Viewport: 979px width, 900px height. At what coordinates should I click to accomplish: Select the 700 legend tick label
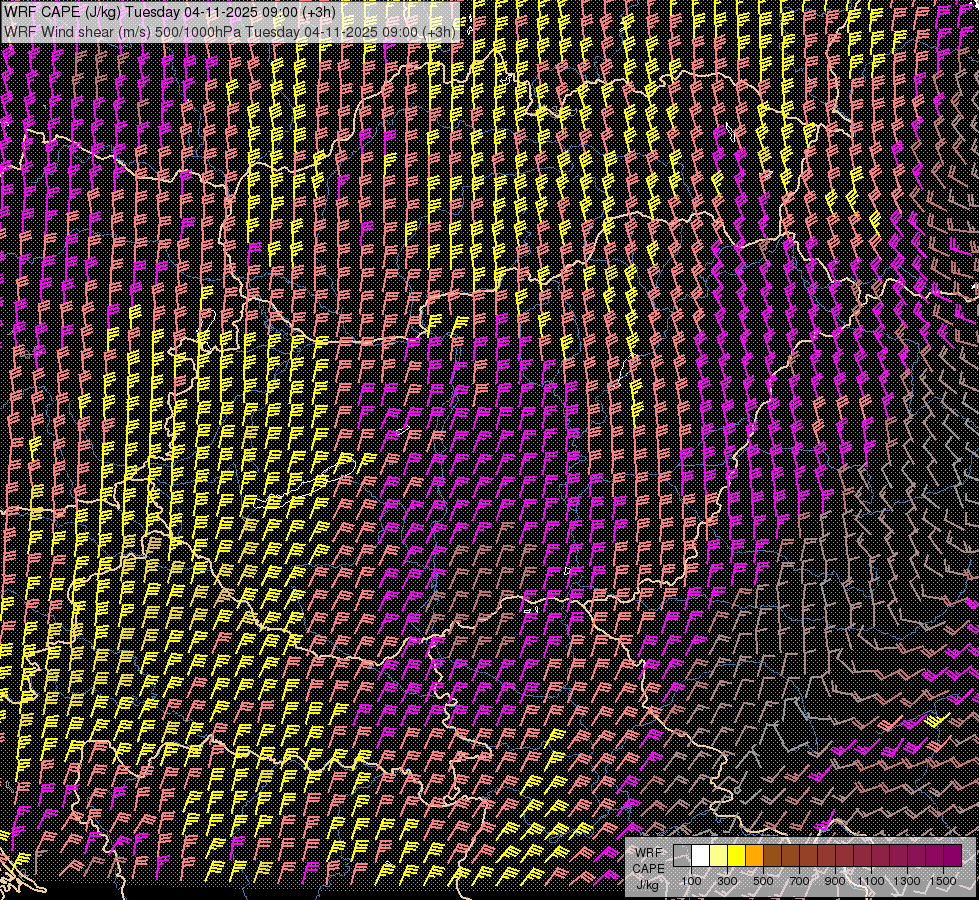pos(799,881)
